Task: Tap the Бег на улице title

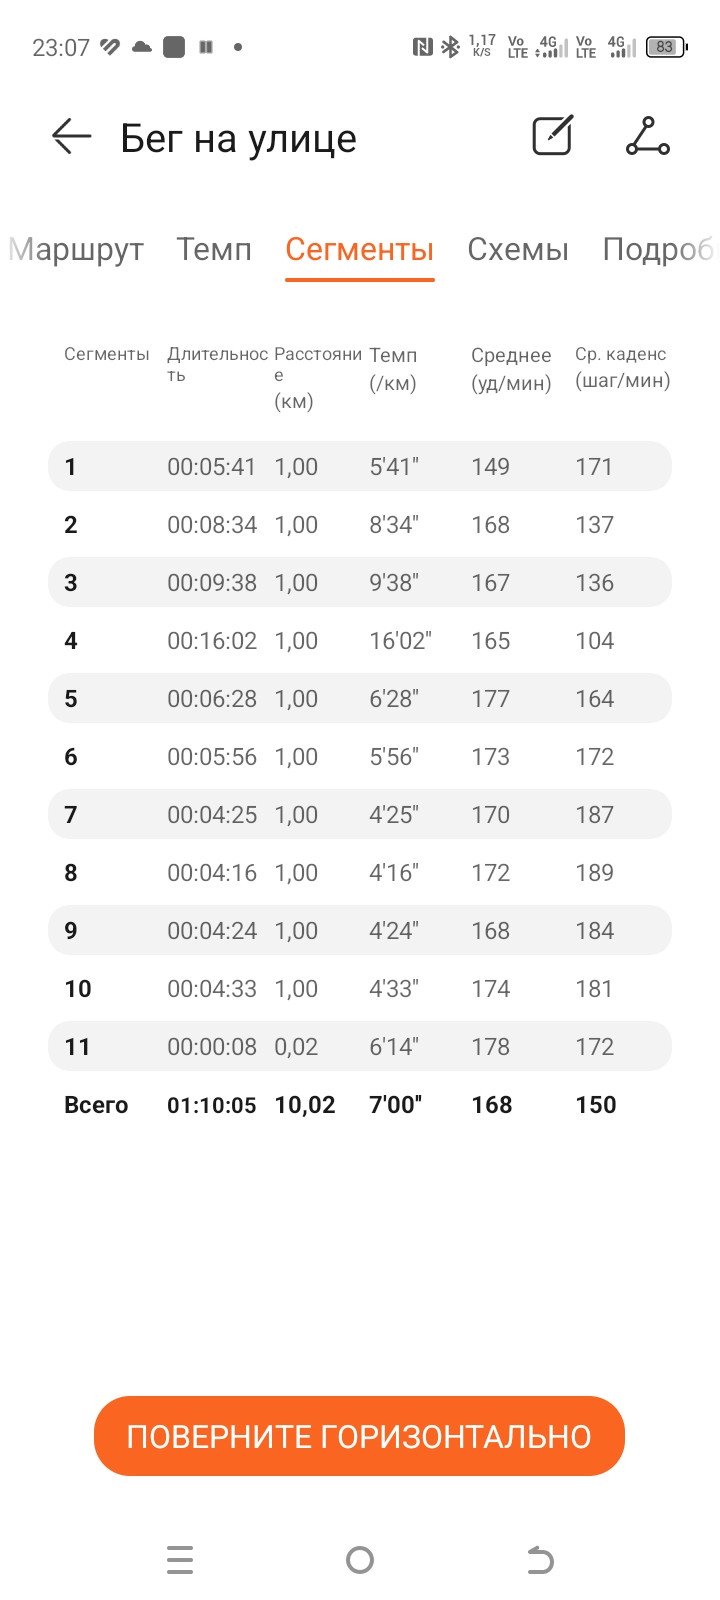Action: [x=238, y=138]
